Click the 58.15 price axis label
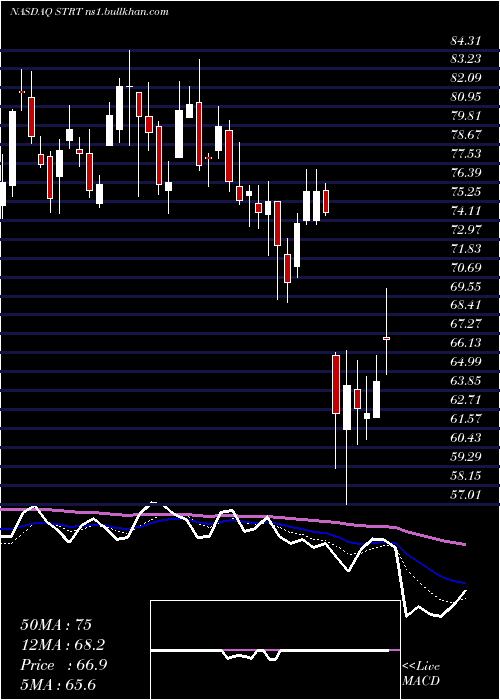The image size is (500, 700). click(466, 476)
